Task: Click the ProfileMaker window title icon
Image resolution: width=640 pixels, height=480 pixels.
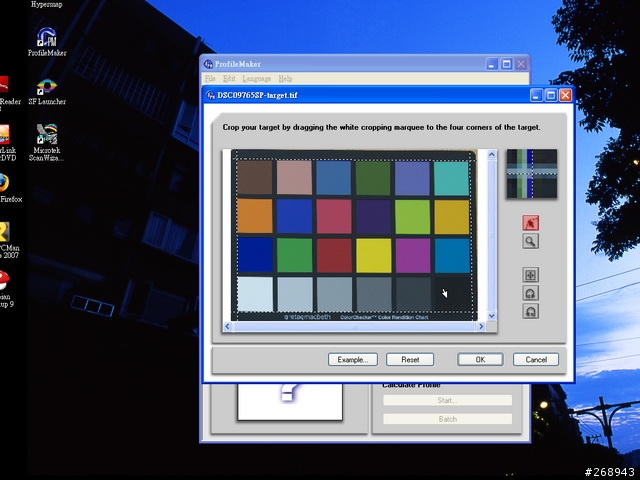Action: tap(208, 64)
